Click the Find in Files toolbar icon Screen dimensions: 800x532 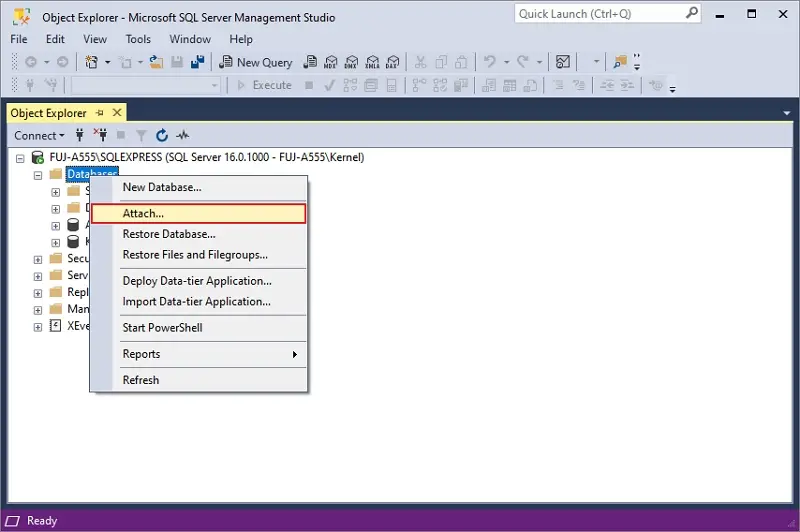tap(620, 62)
